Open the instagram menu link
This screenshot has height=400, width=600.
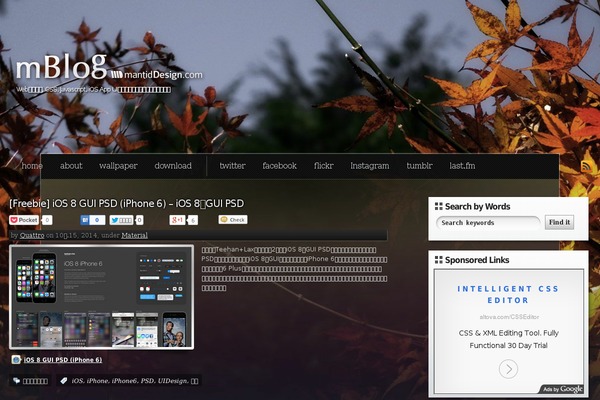(370, 166)
